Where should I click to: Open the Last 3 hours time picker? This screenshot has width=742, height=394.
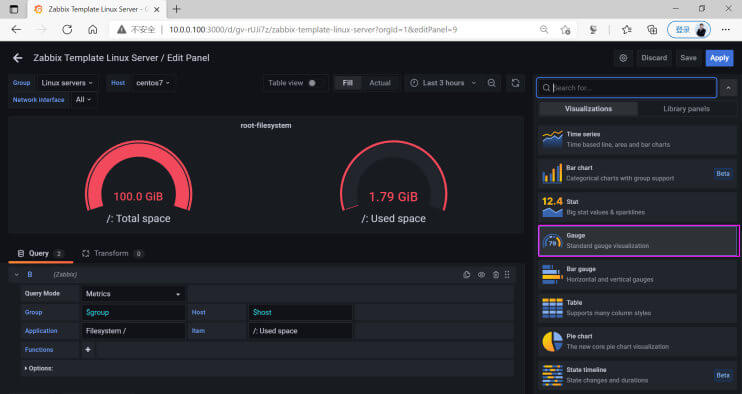(443, 83)
